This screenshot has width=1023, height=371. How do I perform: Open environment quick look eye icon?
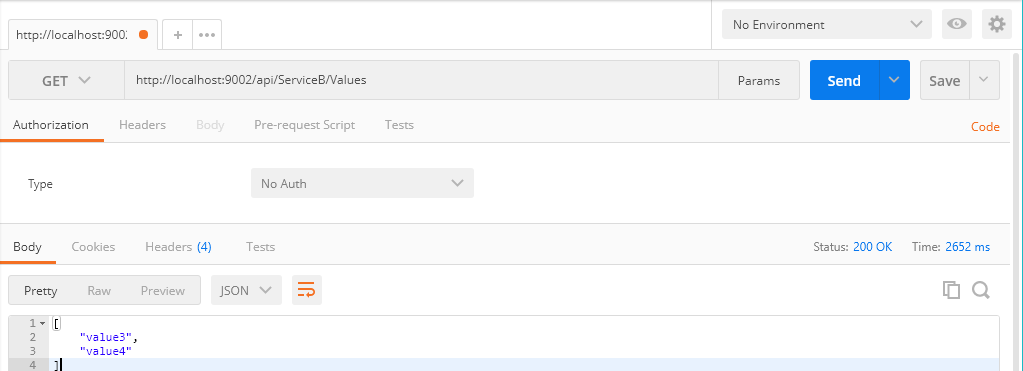point(956,25)
